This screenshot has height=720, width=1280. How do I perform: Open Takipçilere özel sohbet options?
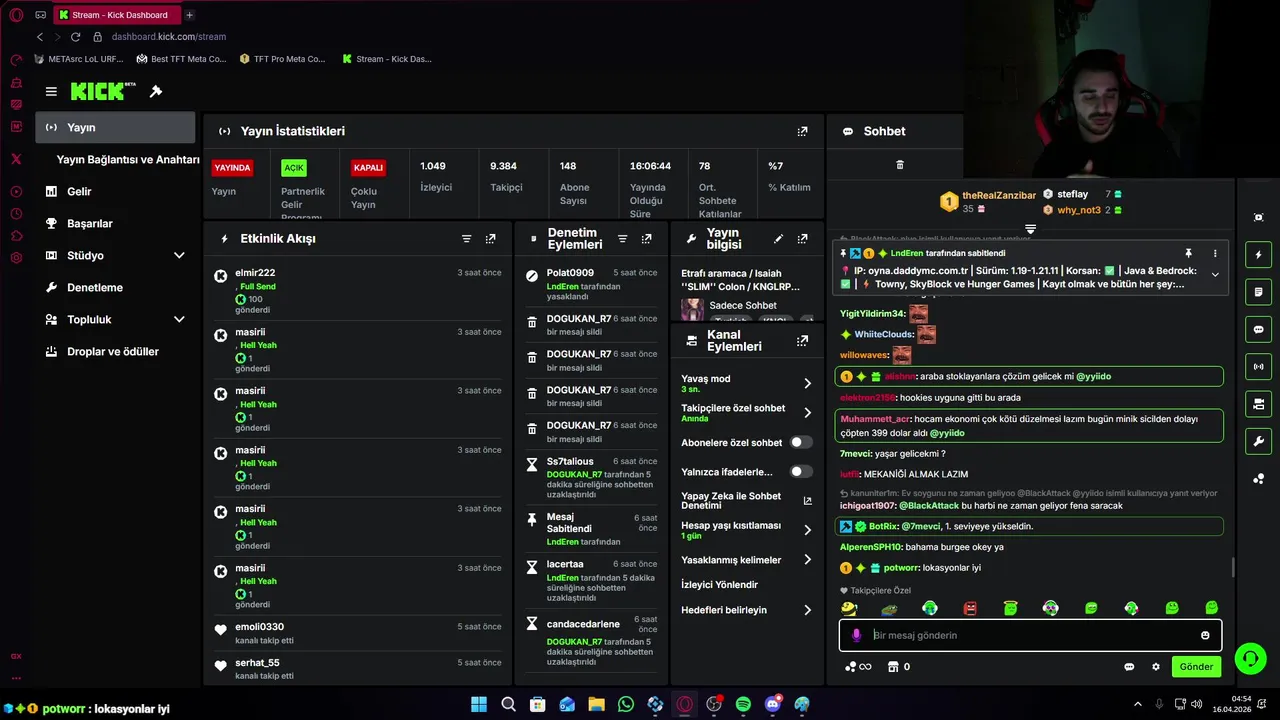click(x=807, y=413)
